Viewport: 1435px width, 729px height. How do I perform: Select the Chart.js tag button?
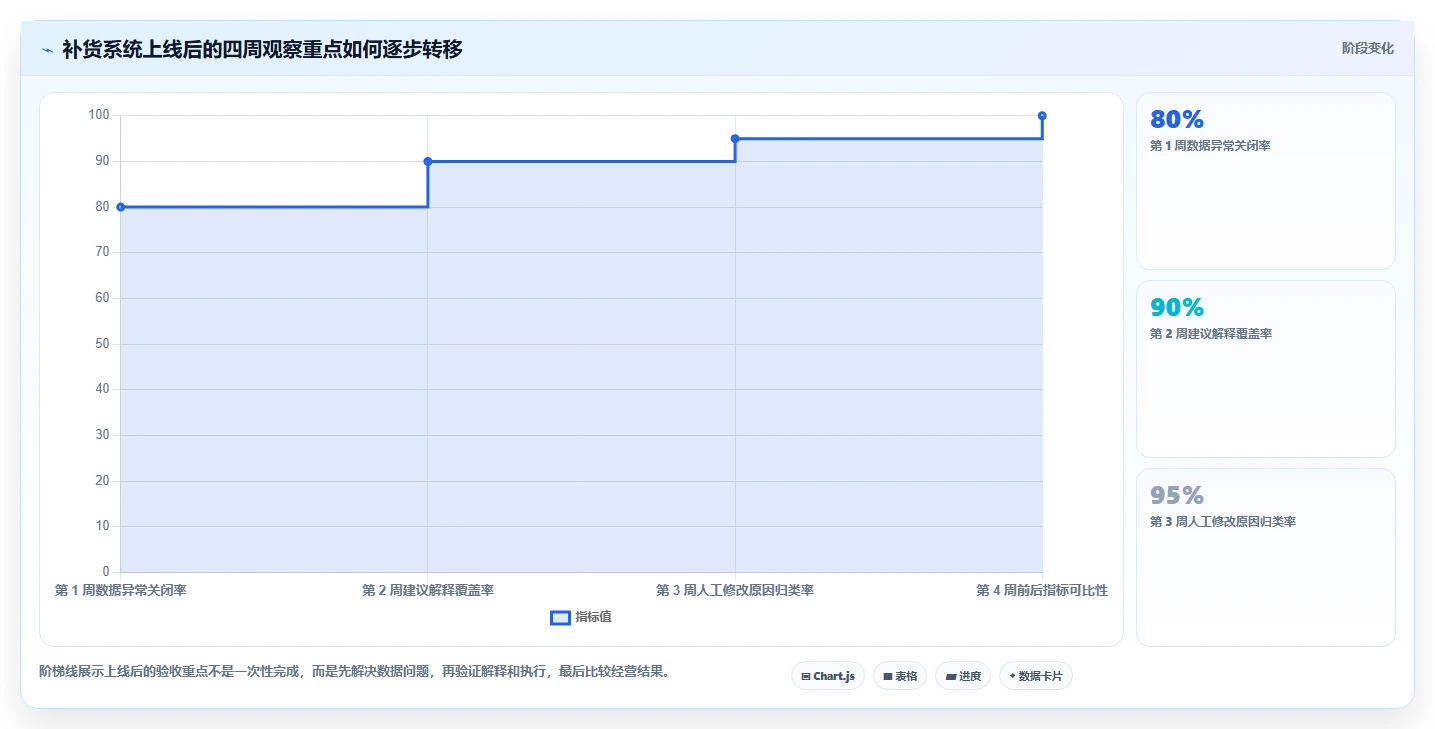pos(827,676)
